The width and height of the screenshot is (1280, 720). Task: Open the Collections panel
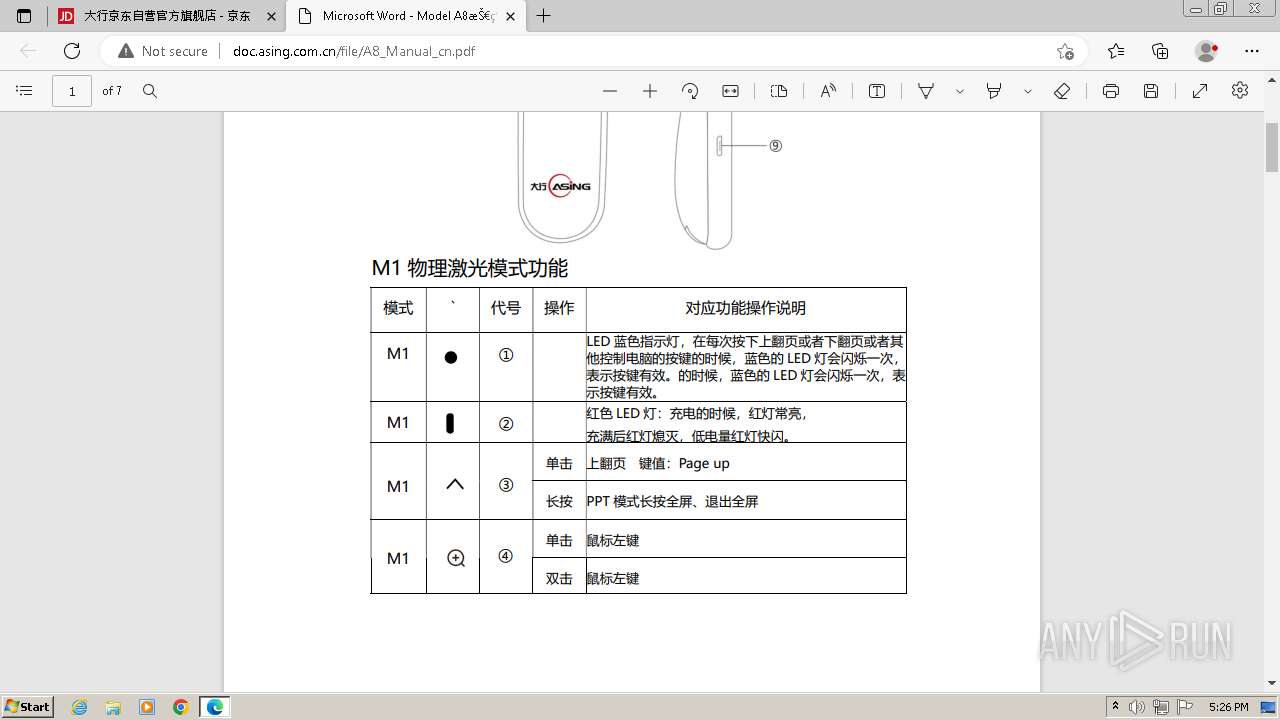1160,51
